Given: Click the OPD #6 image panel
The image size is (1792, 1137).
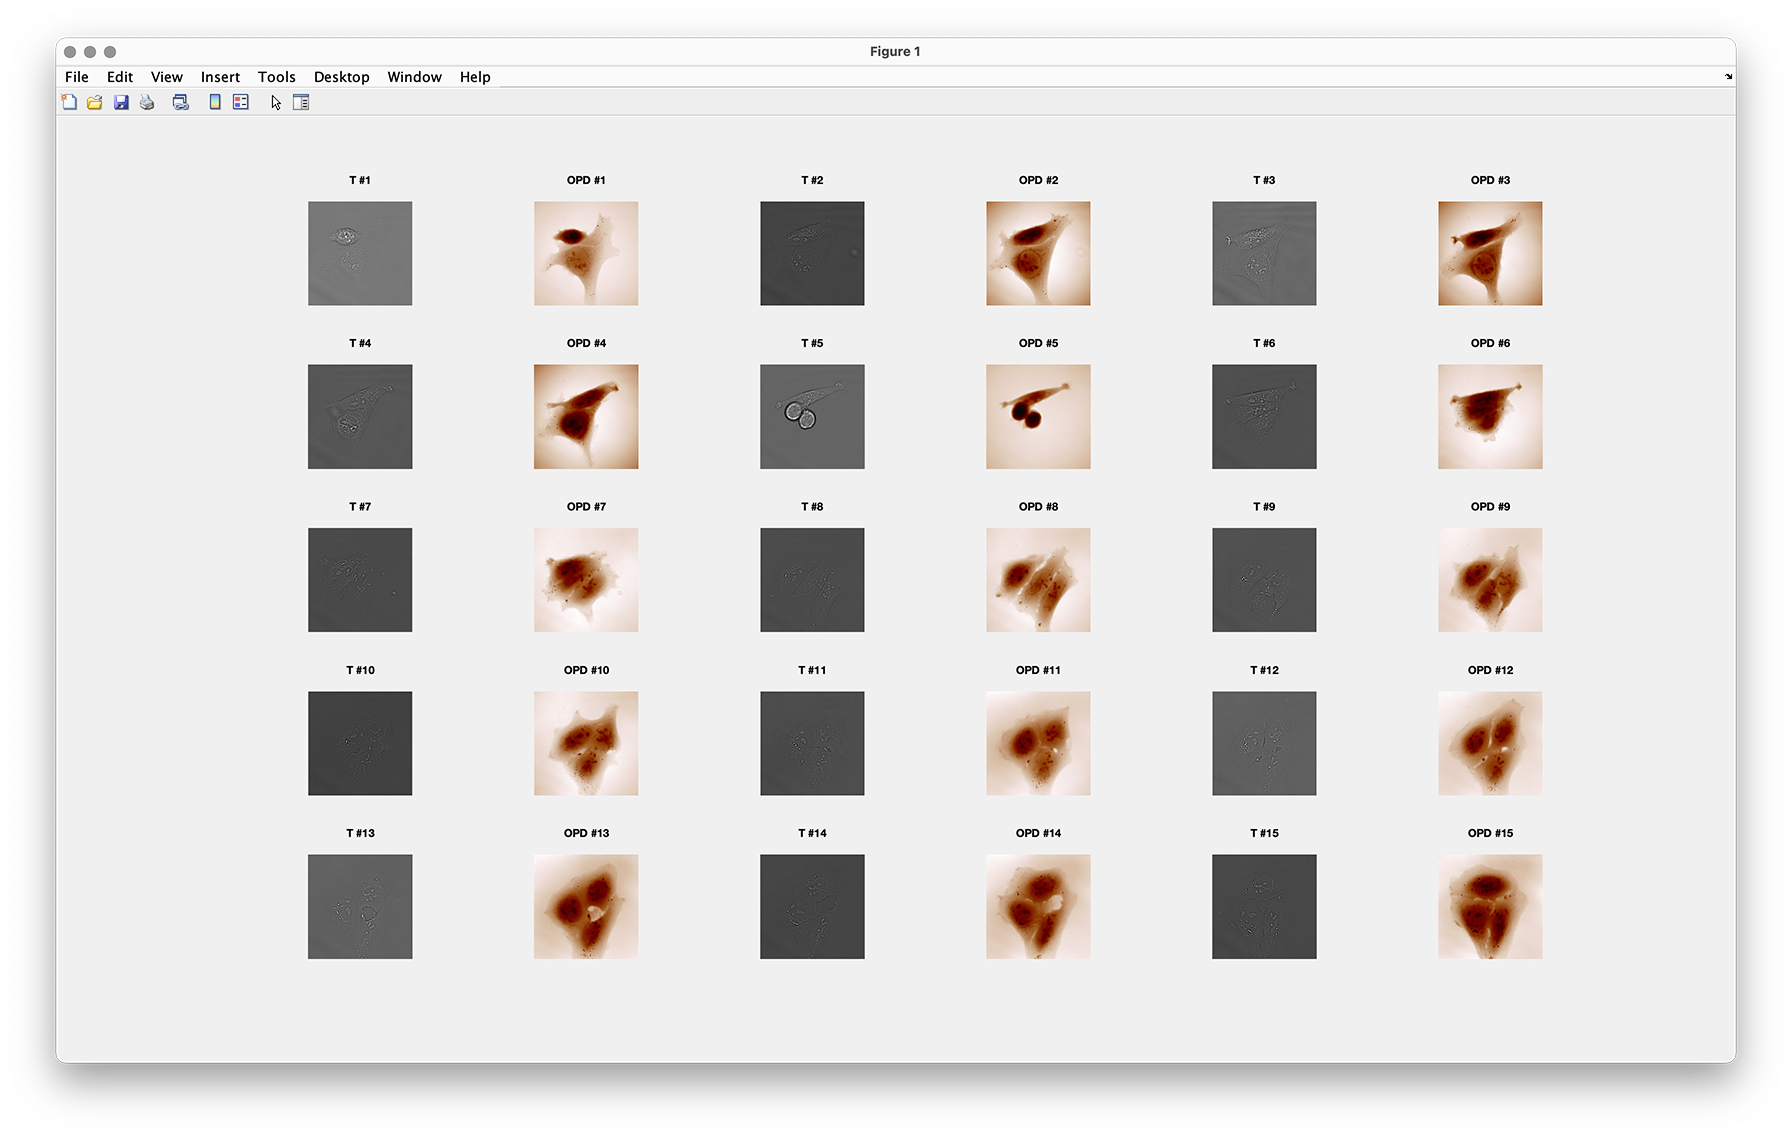Looking at the screenshot, I should (1490, 416).
